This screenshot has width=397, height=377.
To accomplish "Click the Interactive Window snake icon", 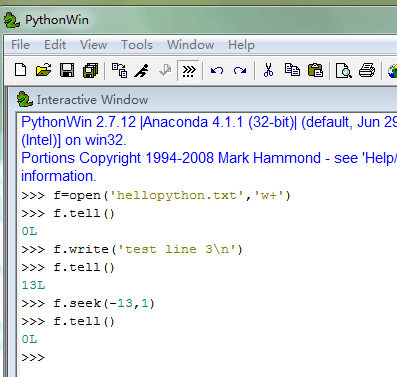I will pos(25,99).
